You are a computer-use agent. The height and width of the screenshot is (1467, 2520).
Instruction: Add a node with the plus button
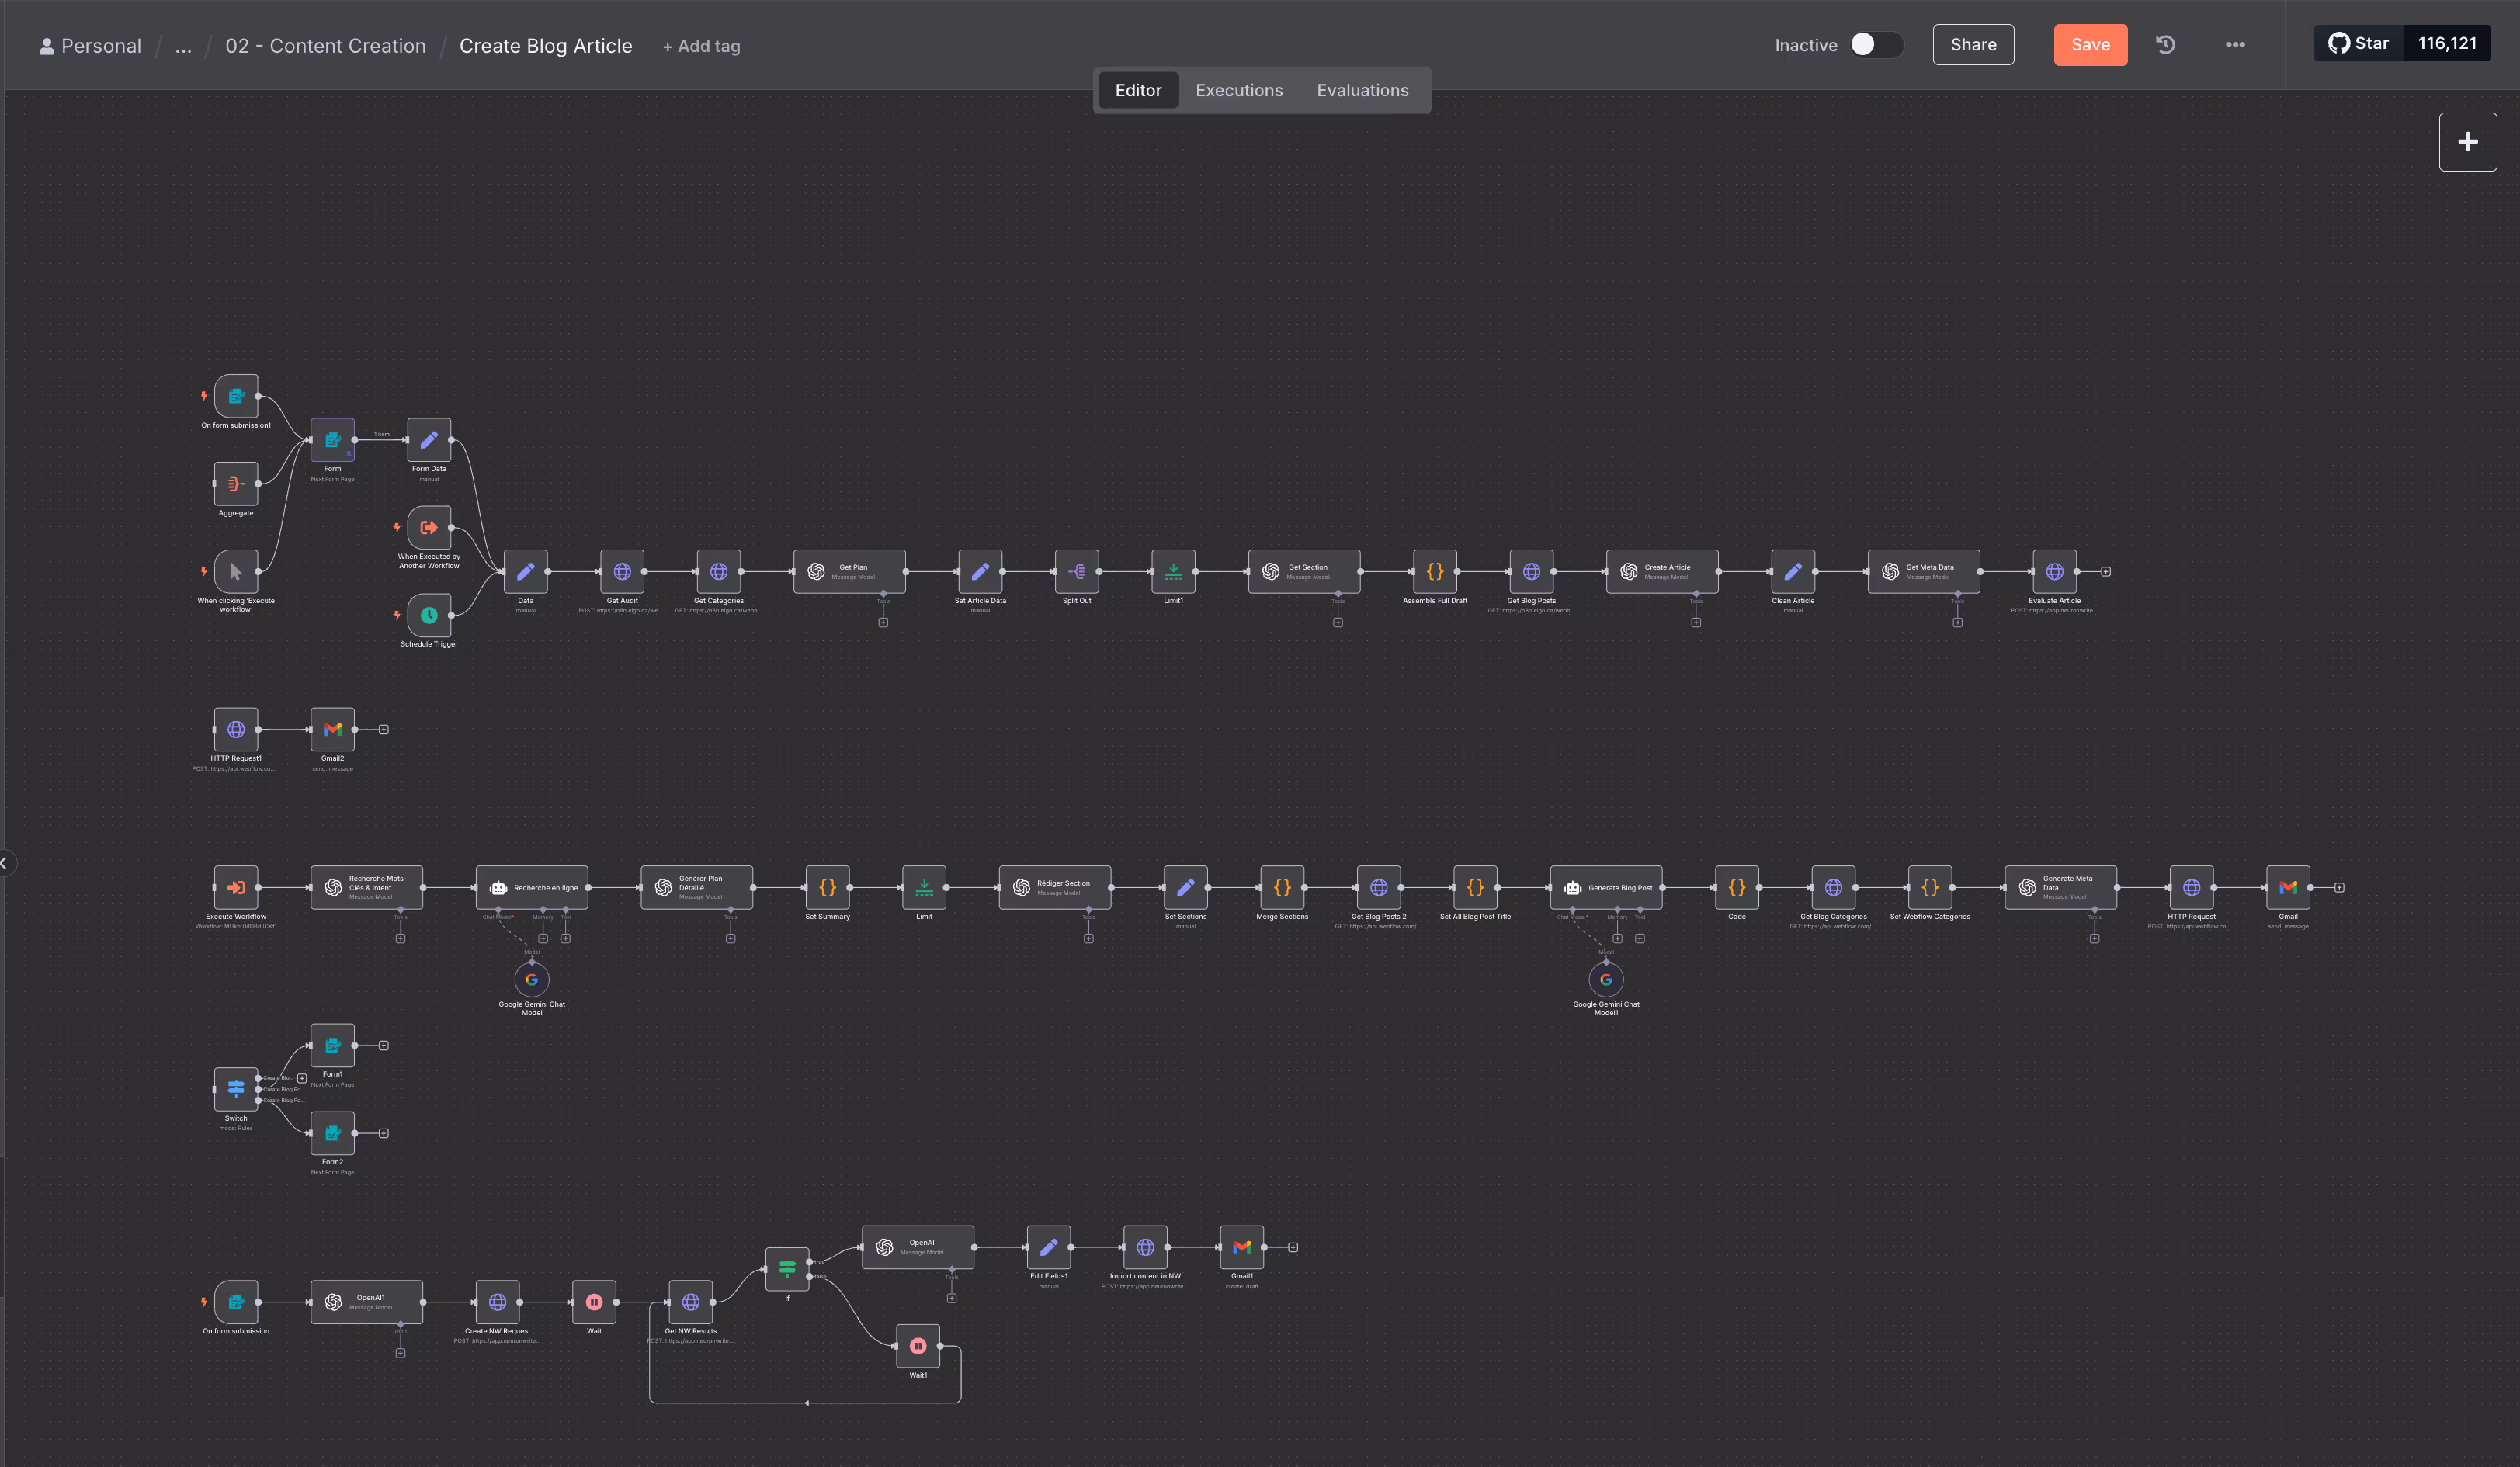pos(2467,142)
